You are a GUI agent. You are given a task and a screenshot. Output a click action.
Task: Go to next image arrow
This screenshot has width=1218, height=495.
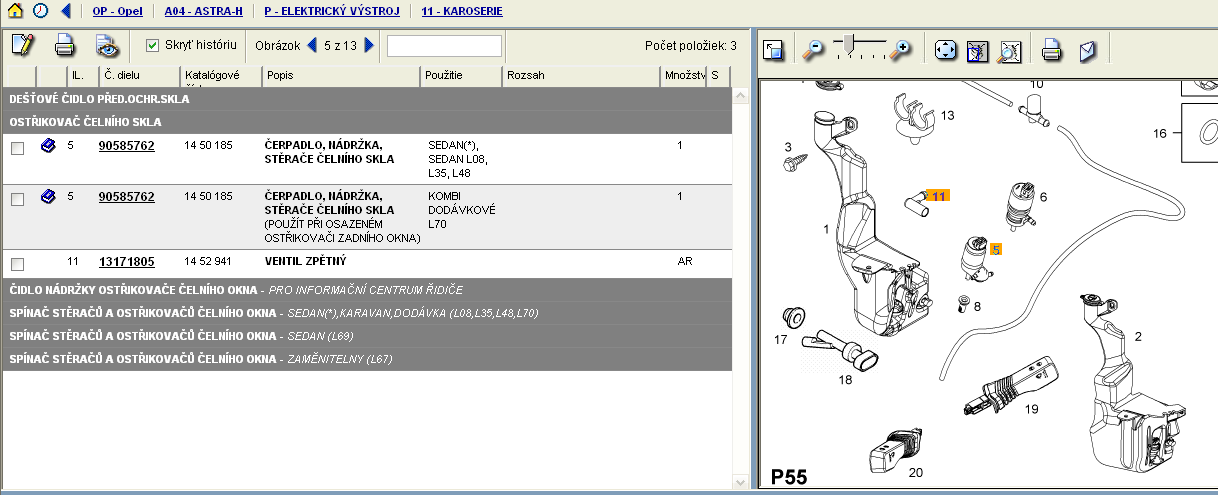[370, 45]
